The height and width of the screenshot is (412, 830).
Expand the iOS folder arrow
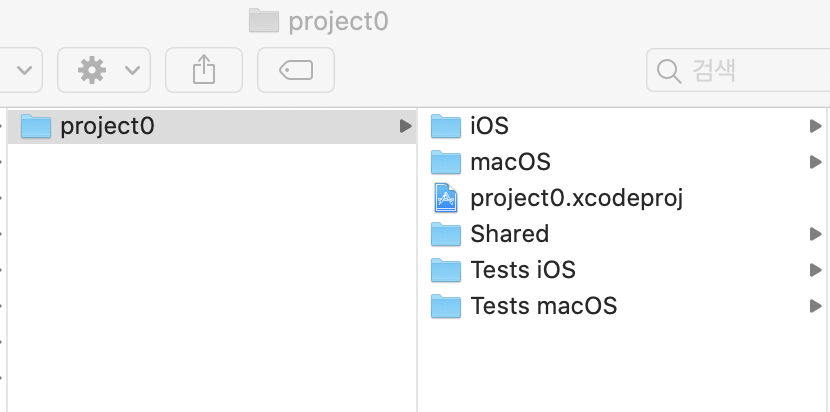click(816, 126)
